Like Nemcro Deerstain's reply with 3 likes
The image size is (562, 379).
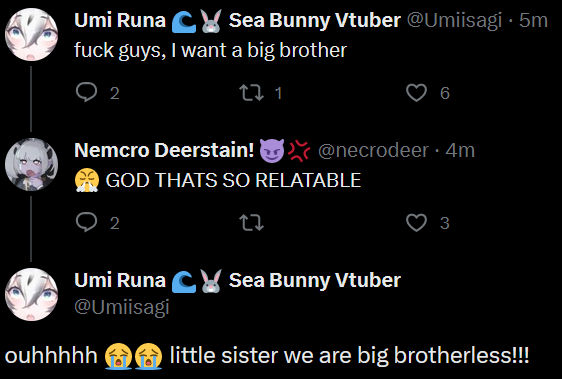[416, 222]
